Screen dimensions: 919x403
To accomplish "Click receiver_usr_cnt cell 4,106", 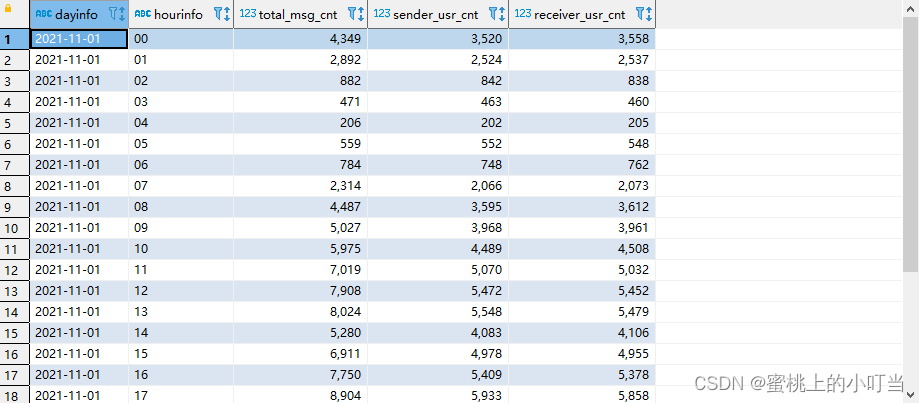I will [582, 333].
